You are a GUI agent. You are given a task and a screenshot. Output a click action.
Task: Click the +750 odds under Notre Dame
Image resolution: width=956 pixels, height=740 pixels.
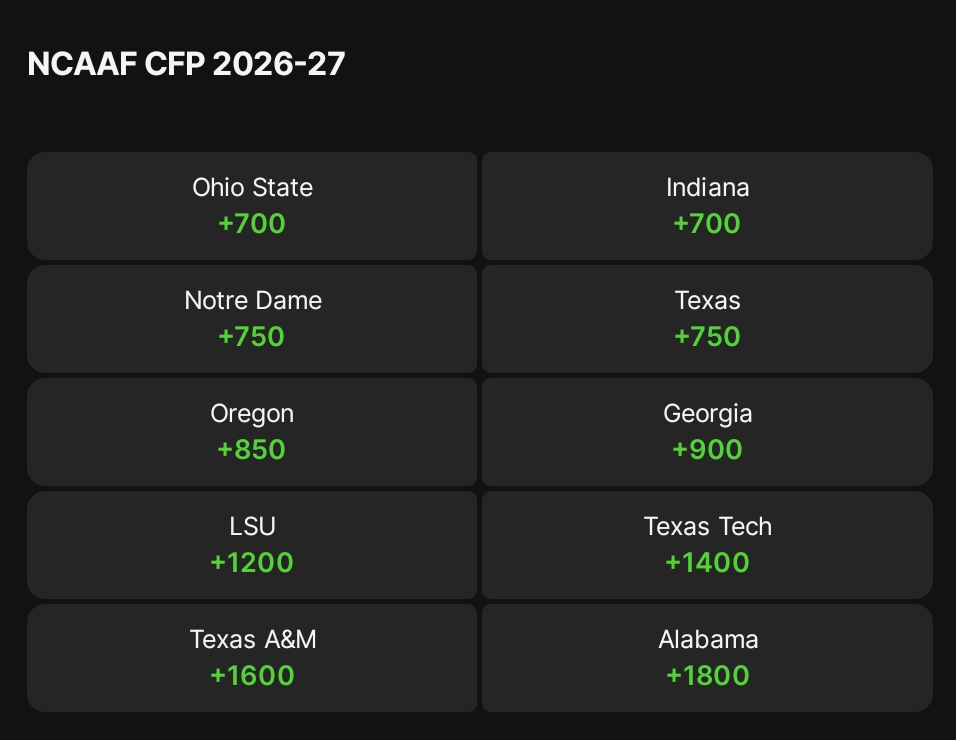coord(252,337)
